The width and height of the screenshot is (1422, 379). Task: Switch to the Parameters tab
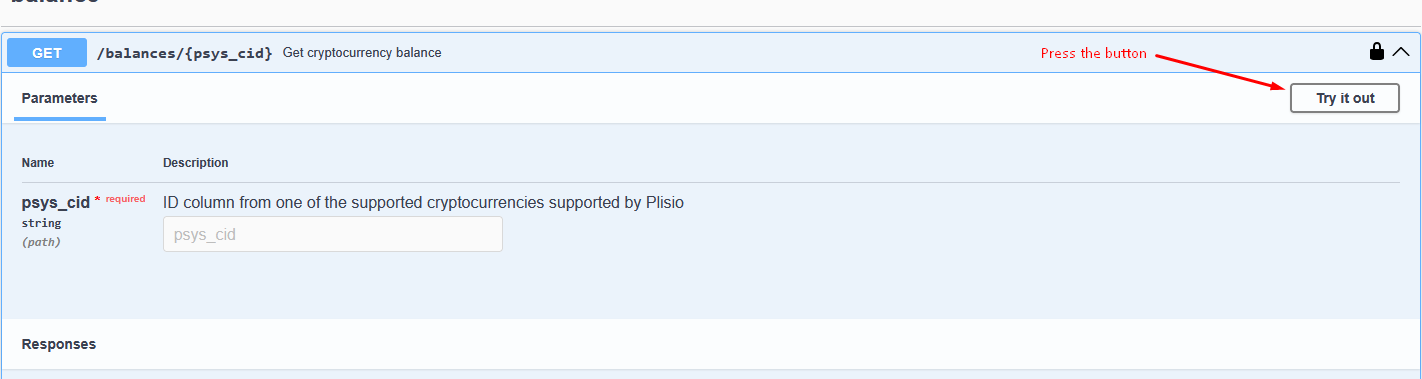60,99
